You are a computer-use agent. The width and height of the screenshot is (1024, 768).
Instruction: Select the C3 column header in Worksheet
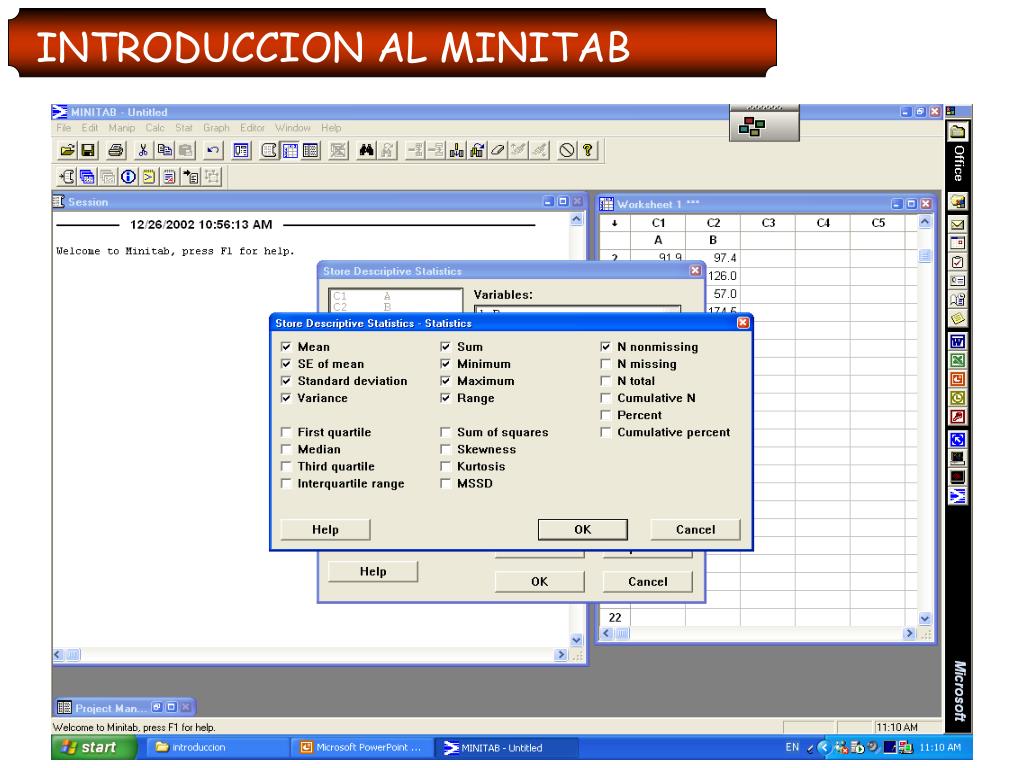(x=768, y=223)
